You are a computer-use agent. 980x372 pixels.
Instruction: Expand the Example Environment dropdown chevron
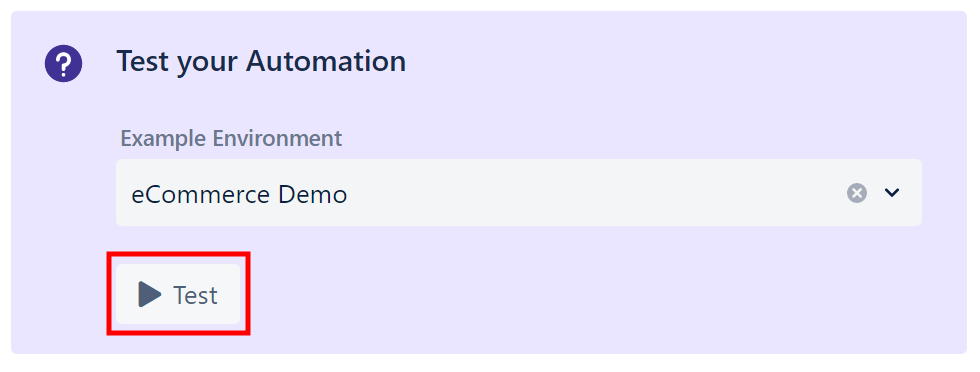(892, 193)
